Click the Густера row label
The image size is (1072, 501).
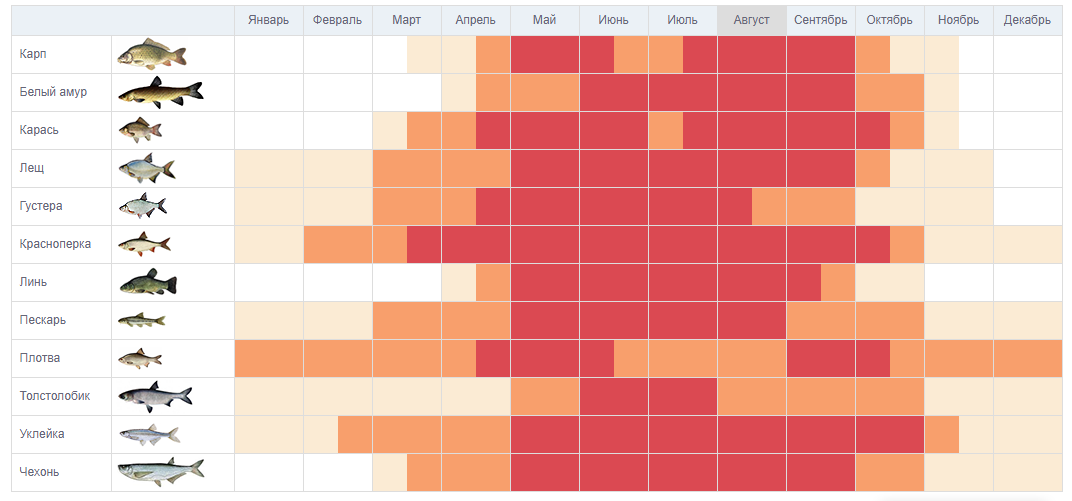click(41, 206)
